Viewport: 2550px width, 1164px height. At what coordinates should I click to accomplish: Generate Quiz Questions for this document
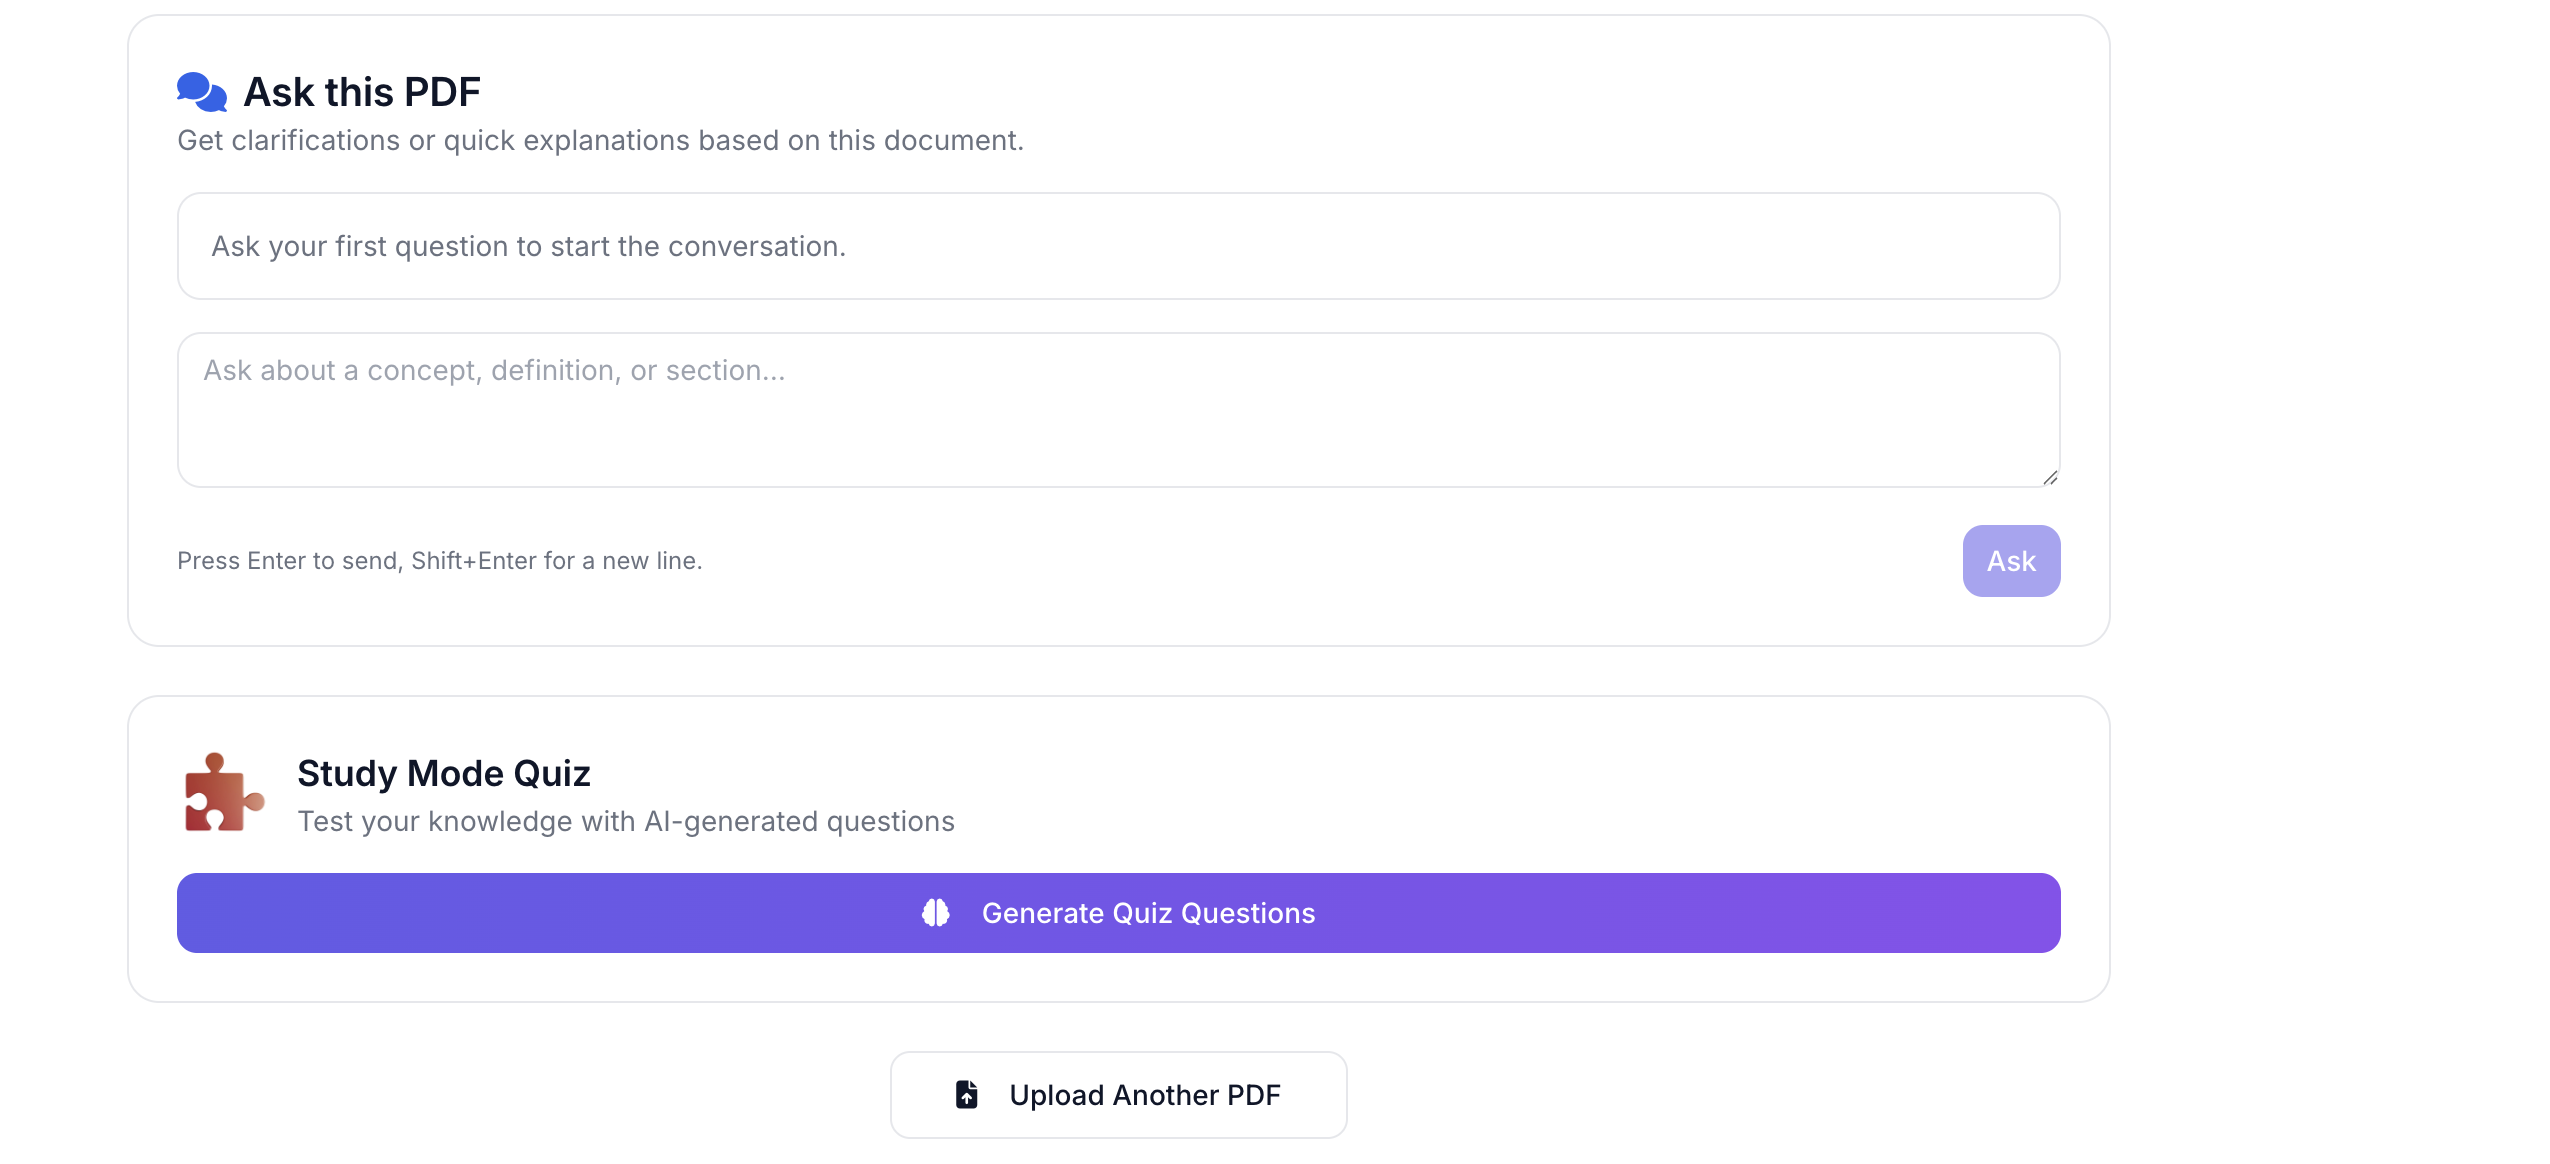(1118, 913)
